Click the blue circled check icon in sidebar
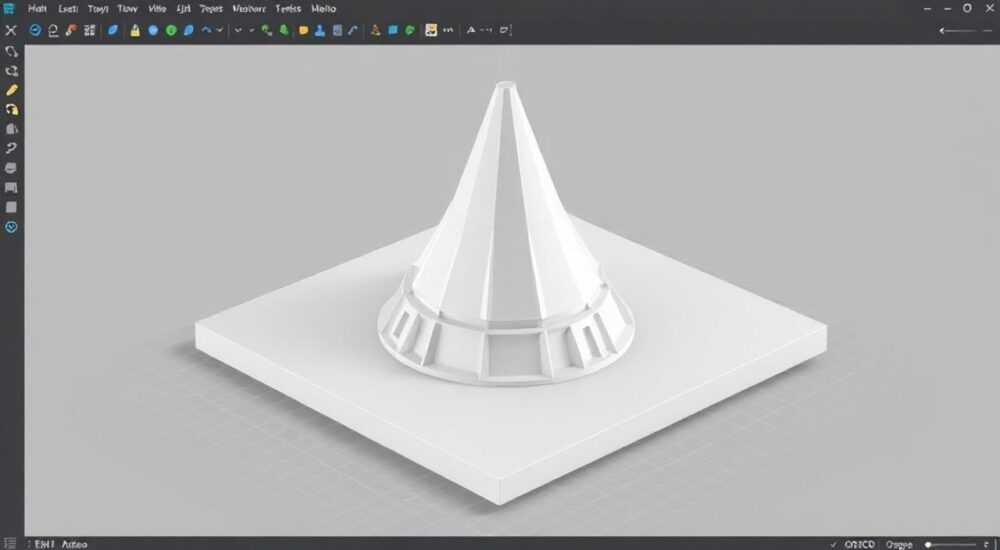 pos(11,227)
